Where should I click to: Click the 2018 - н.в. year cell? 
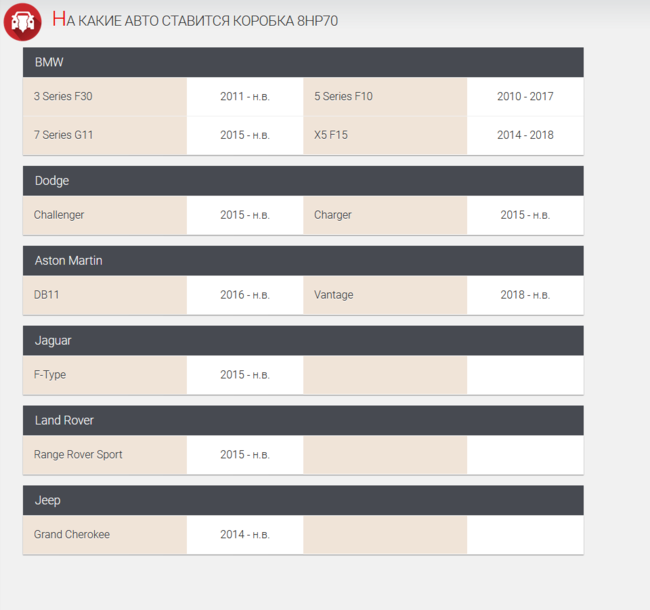pos(525,295)
